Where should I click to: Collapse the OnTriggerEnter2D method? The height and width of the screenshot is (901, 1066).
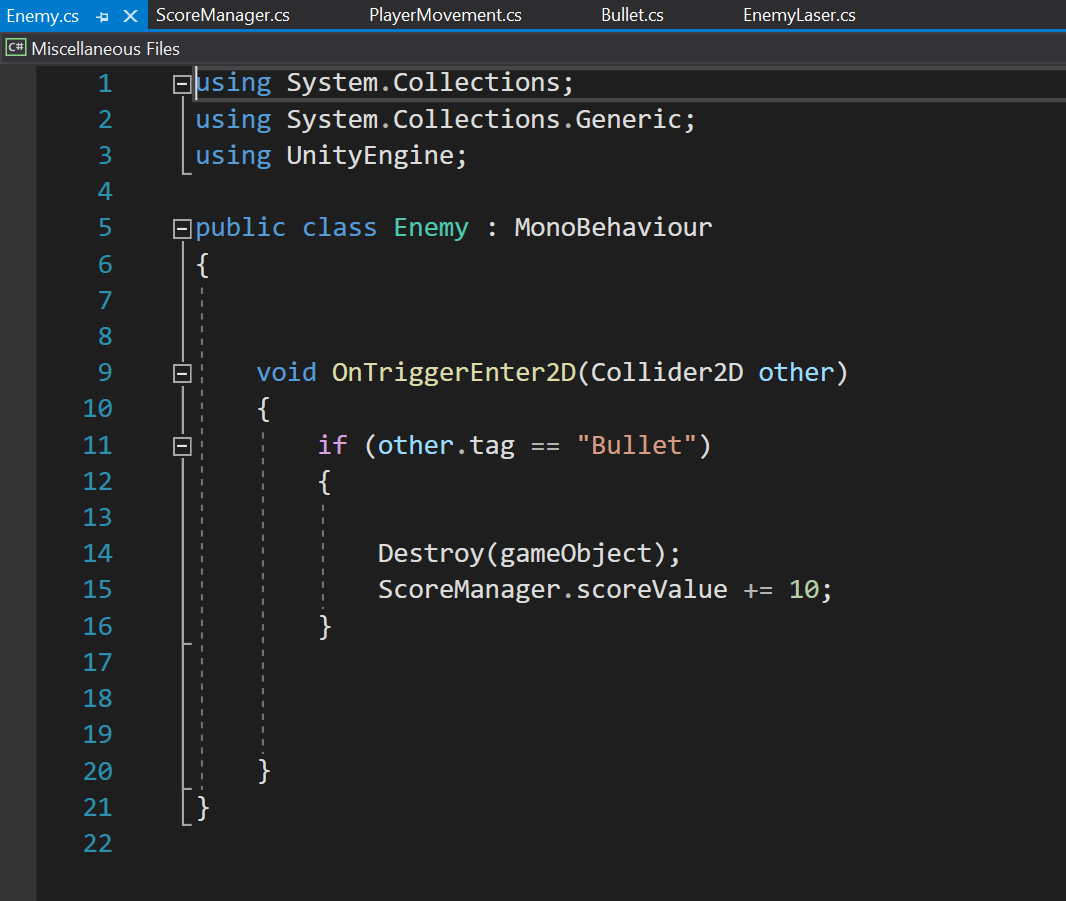tap(182, 373)
